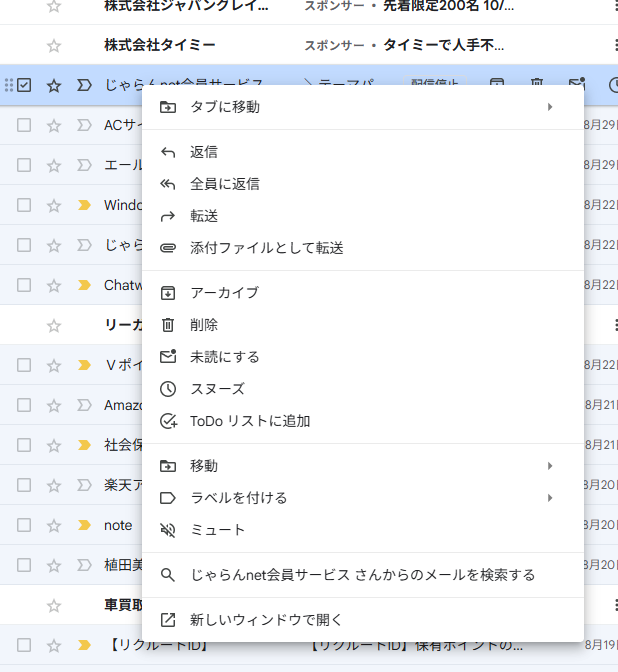Click the archive box icon in menu
This screenshot has width=618, height=672.
click(x=168, y=293)
